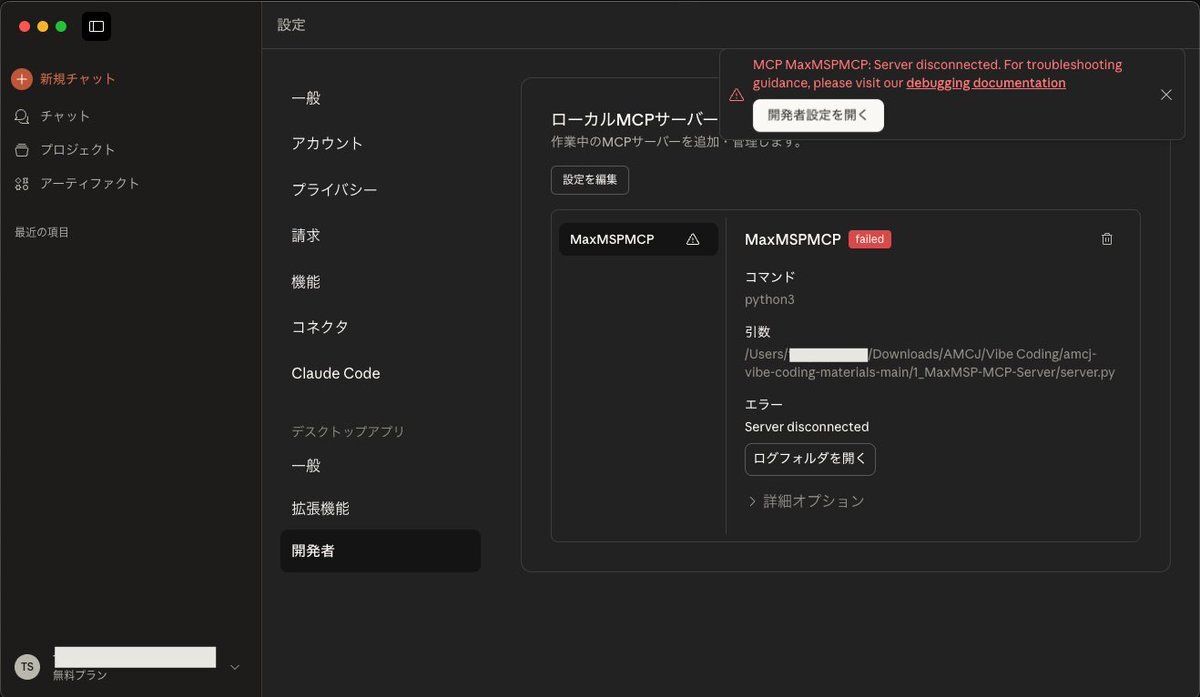Toggle the sidebar panel icon

click(97, 26)
